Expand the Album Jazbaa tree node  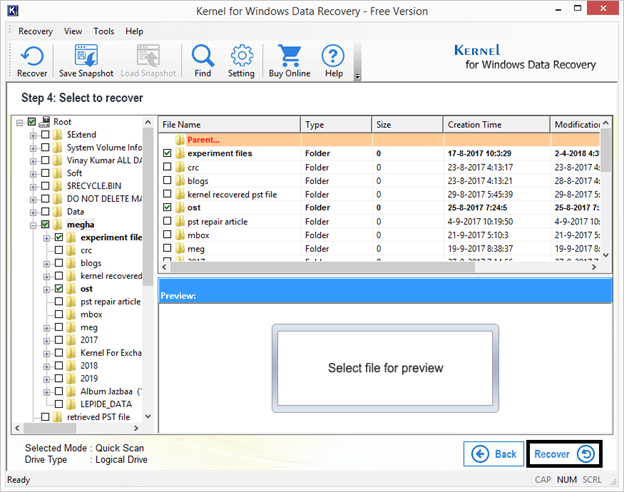tap(47, 392)
